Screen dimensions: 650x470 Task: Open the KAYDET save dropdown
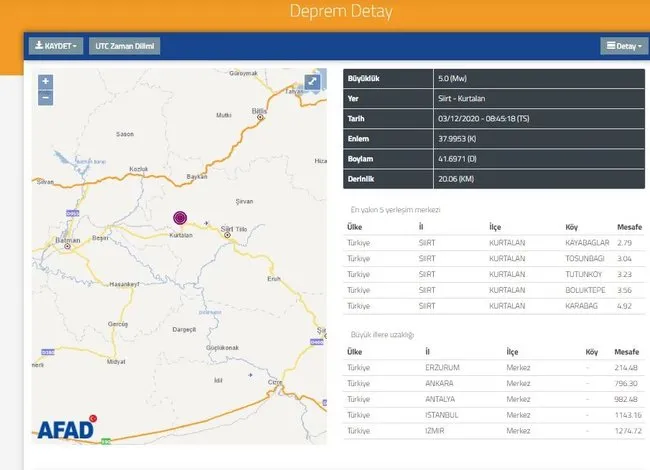[56, 46]
